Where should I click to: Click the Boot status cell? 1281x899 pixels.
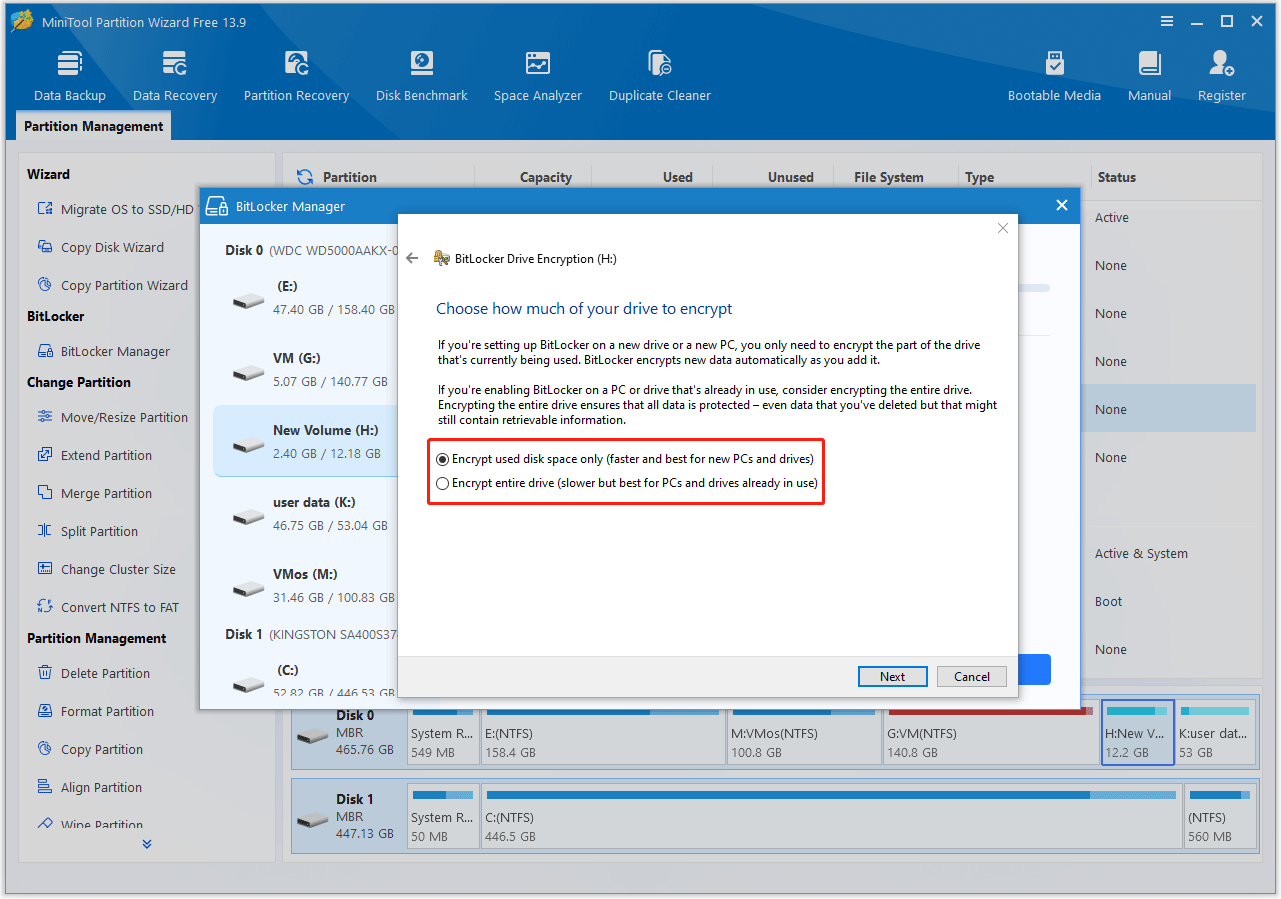(x=1108, y=601)
